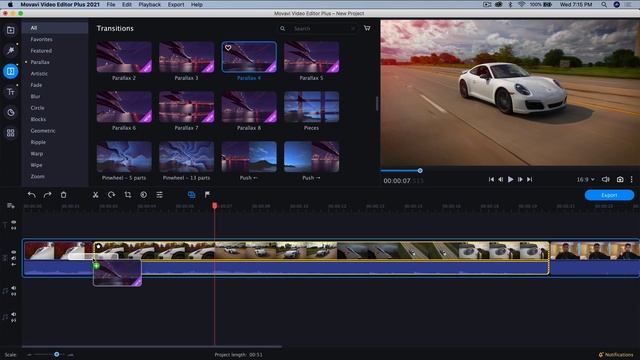Skip to the previous clip
The width and height of the screenshot is (640, 360).
(491, 179)
